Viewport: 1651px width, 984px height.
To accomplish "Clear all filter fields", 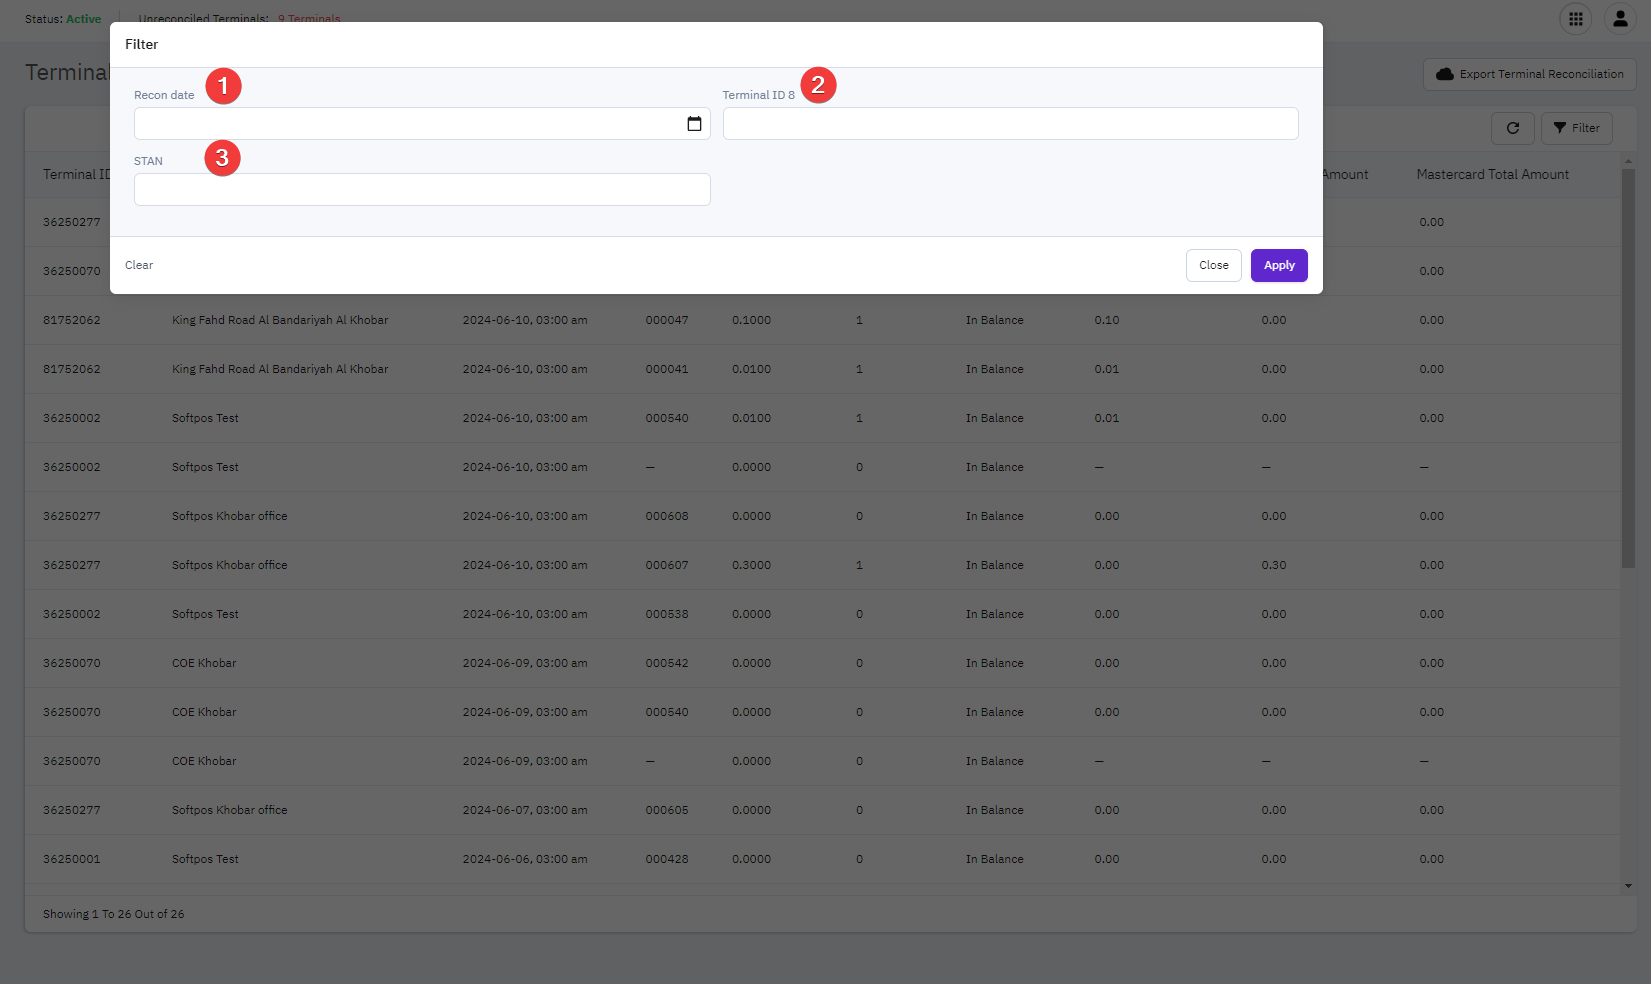I will click(139, 266).
